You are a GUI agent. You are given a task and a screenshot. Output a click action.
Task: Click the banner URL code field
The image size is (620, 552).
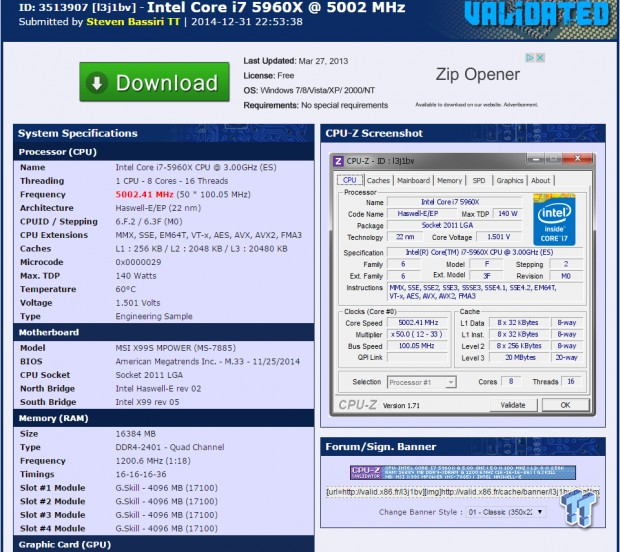[x=462, y=492]
